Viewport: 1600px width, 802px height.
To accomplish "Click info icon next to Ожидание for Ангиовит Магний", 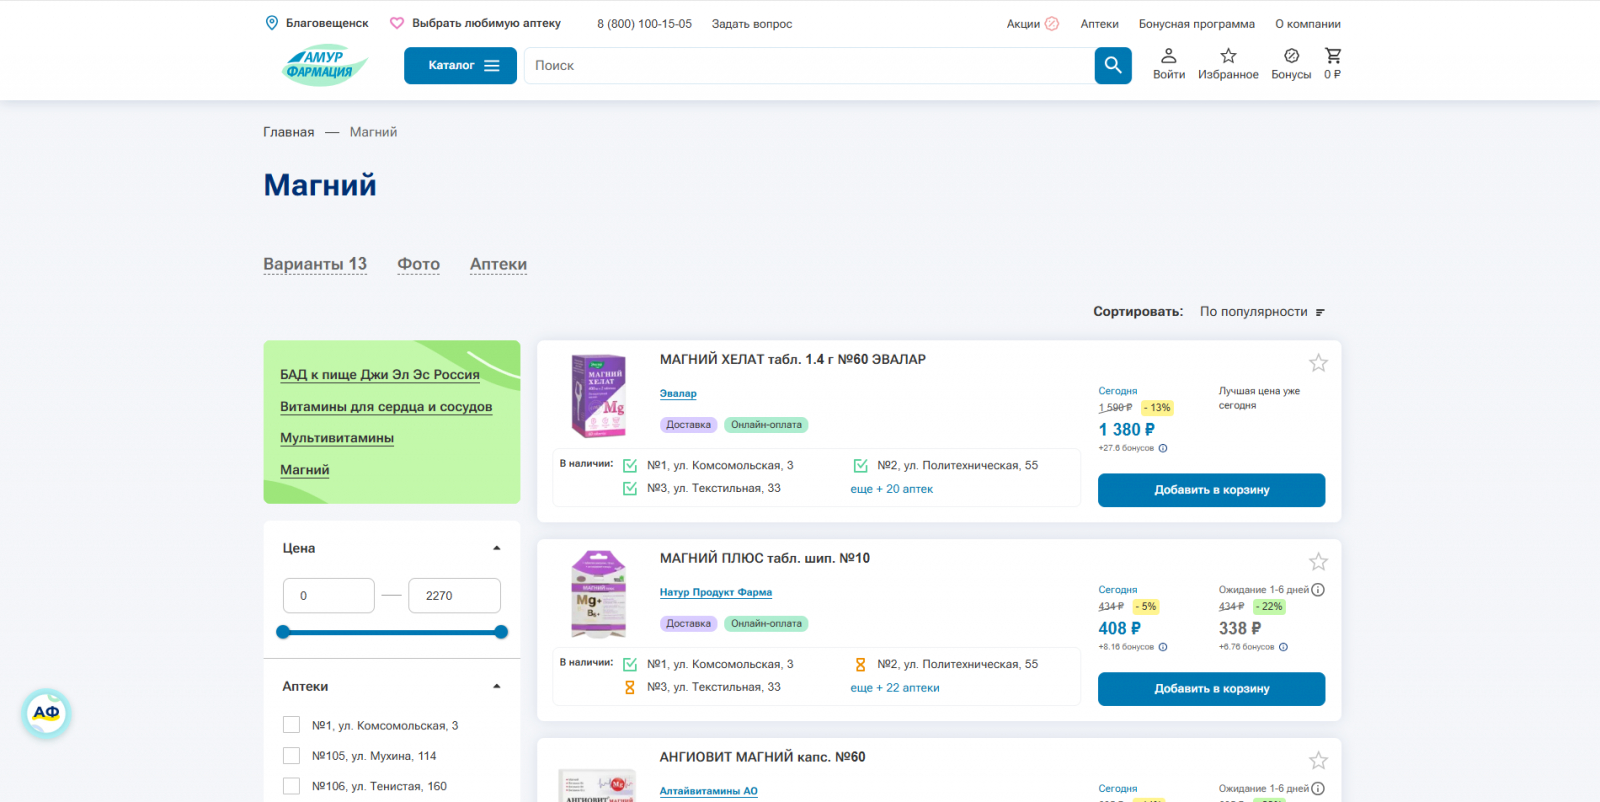I will coord(1318,789).
